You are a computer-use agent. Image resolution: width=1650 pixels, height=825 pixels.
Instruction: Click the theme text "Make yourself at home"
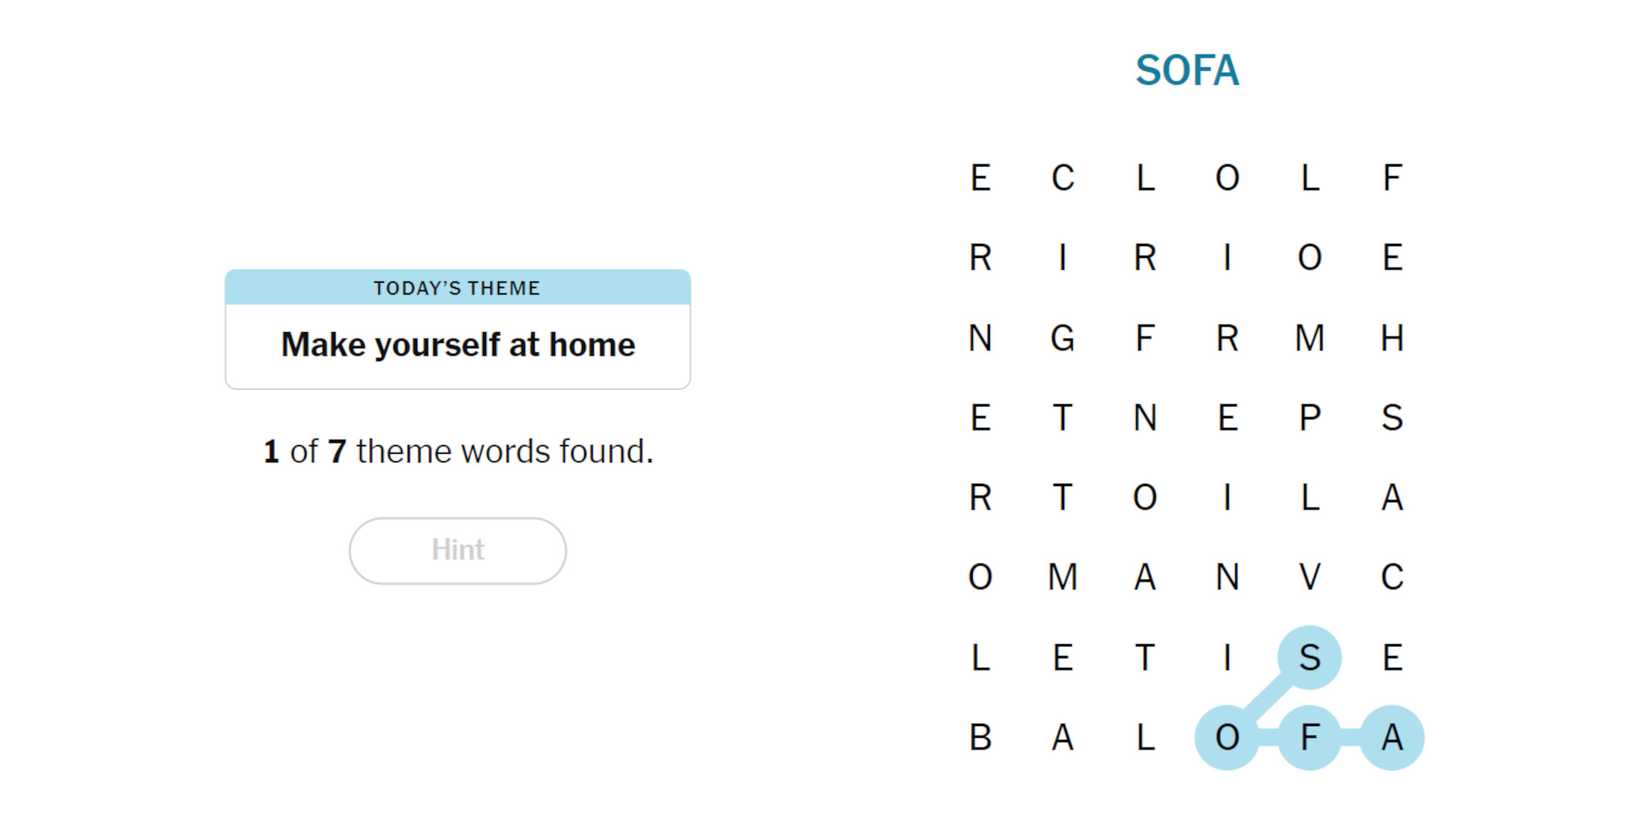tap(458, 345)
